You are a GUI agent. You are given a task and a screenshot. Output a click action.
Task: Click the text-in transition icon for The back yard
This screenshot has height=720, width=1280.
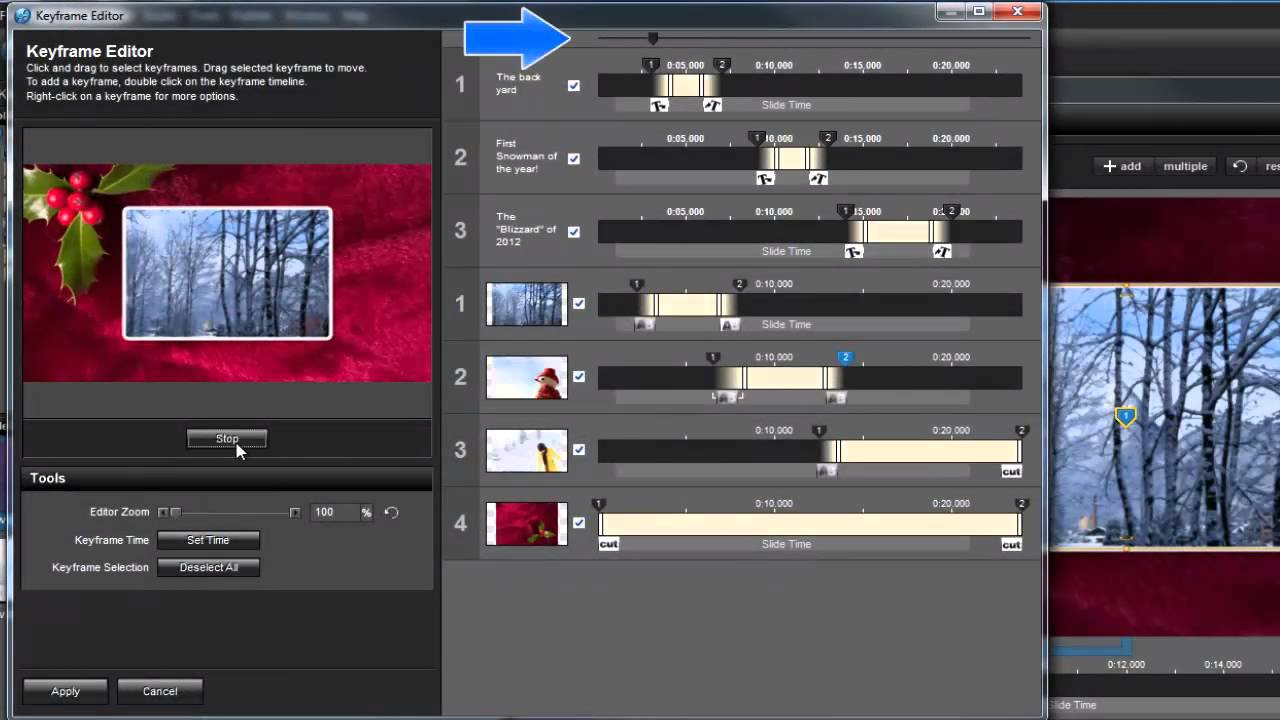coord(659,105)
